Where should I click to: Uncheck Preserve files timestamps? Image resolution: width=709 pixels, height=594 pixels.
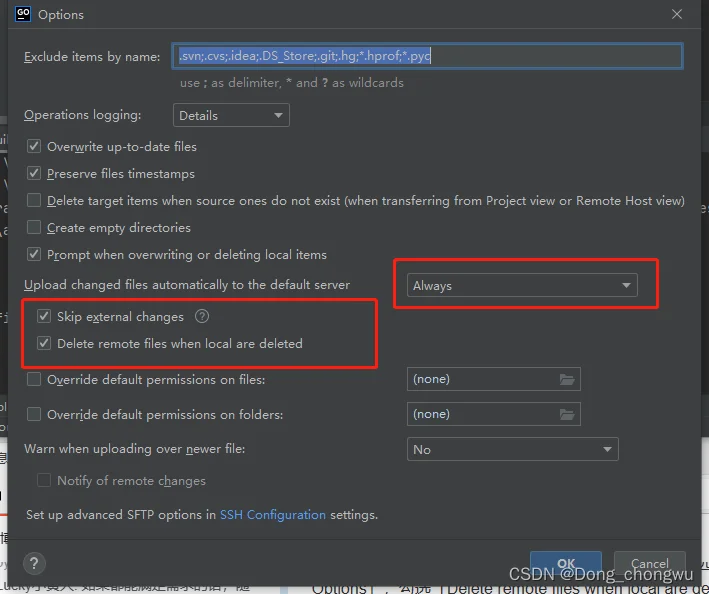35,174
